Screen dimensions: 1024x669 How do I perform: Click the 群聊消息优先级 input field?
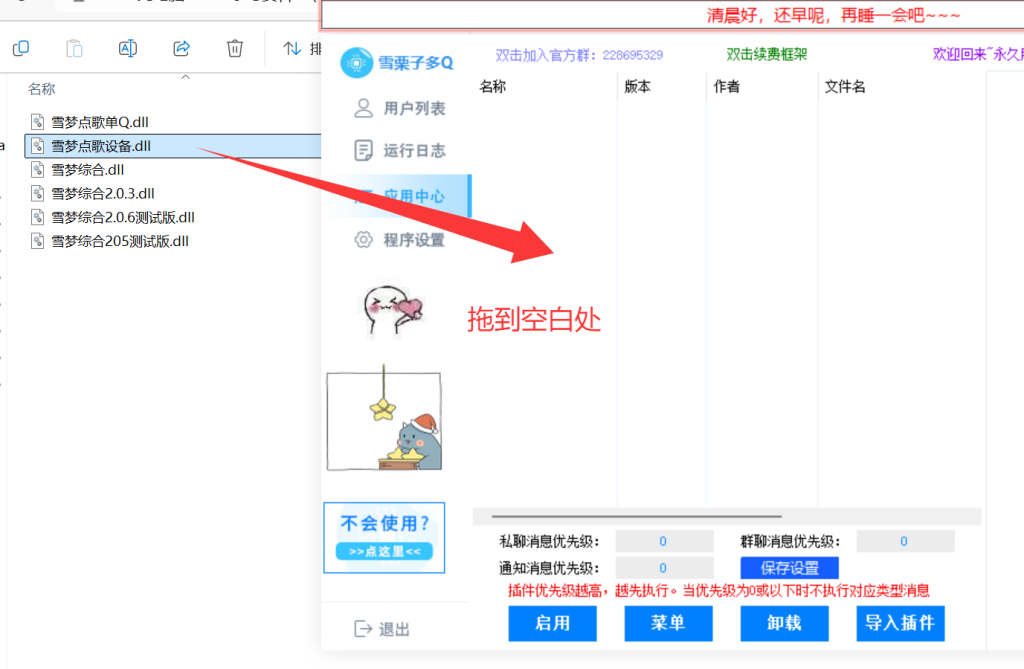click(905, 541)
